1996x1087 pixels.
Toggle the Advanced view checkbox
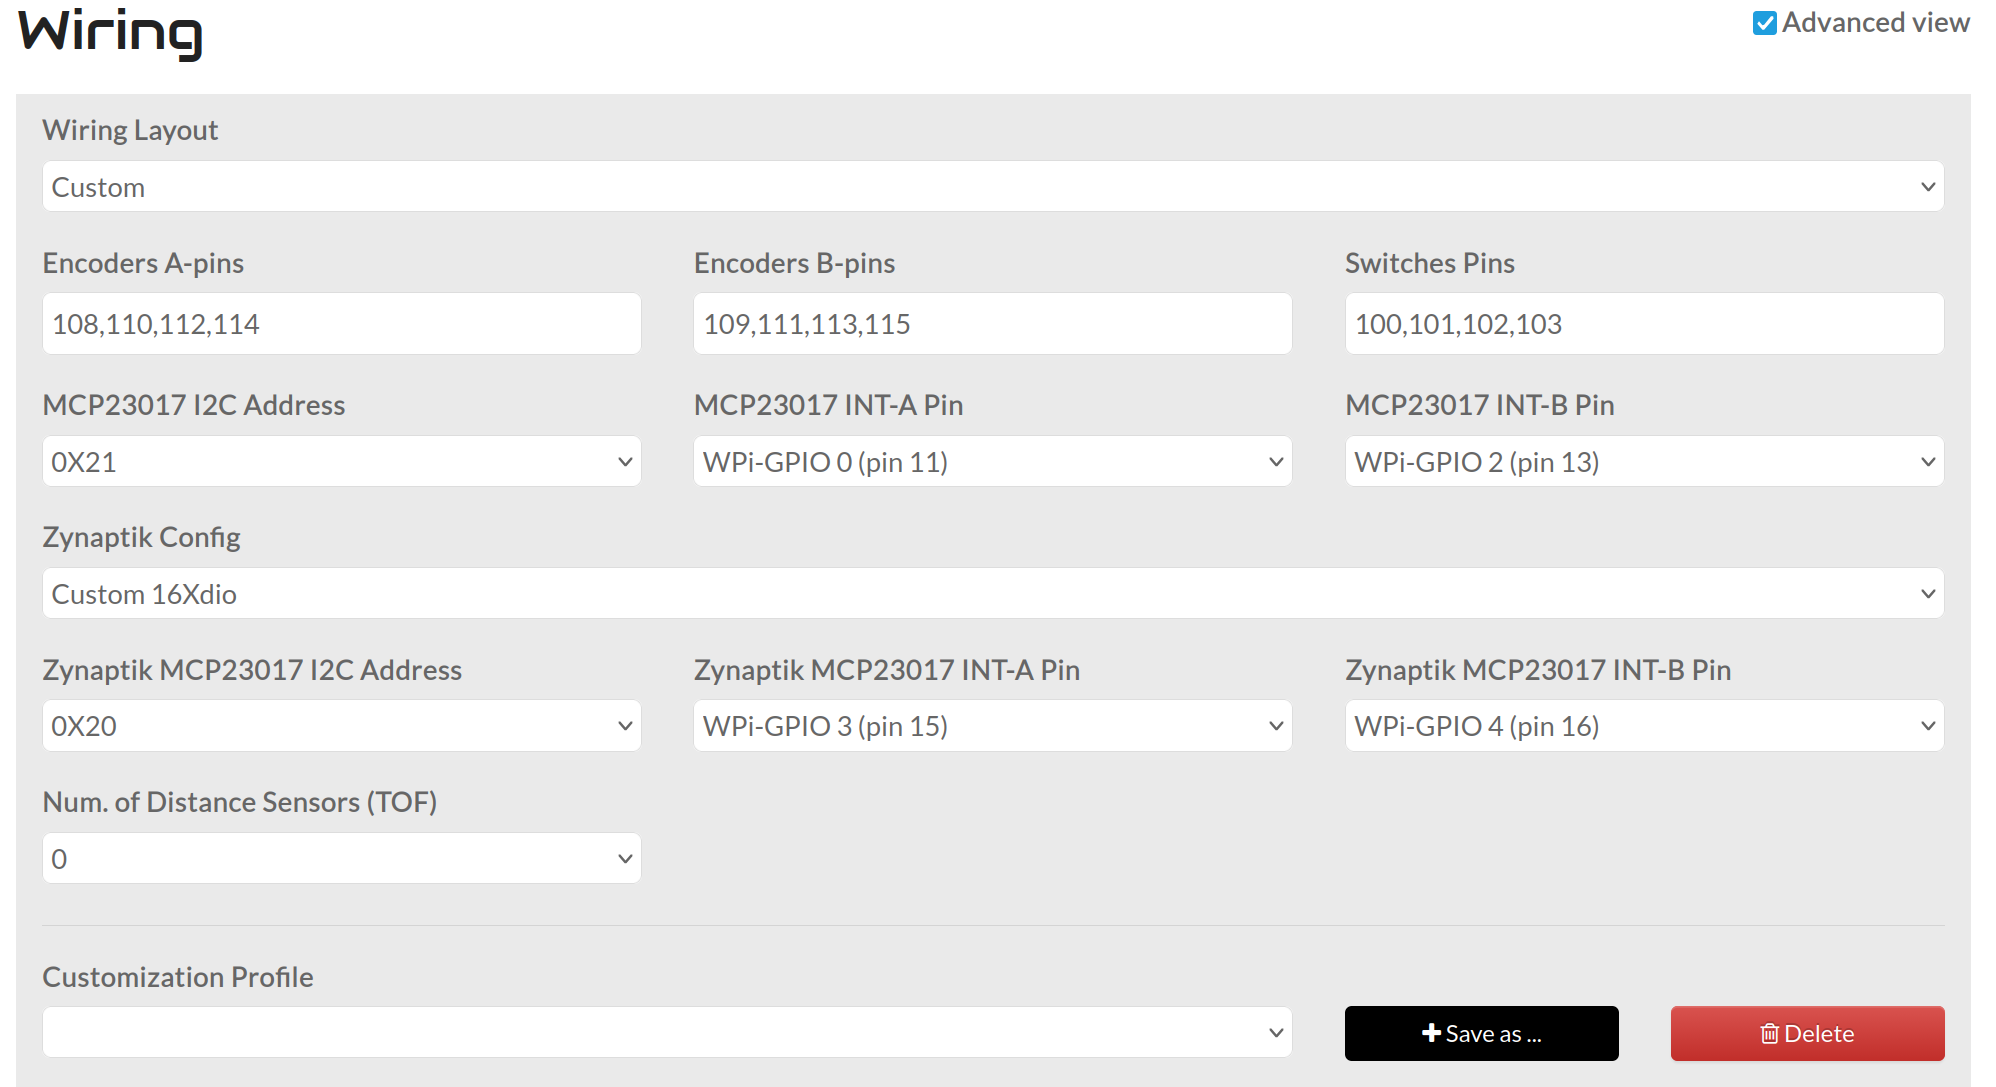click(1765, 23)
